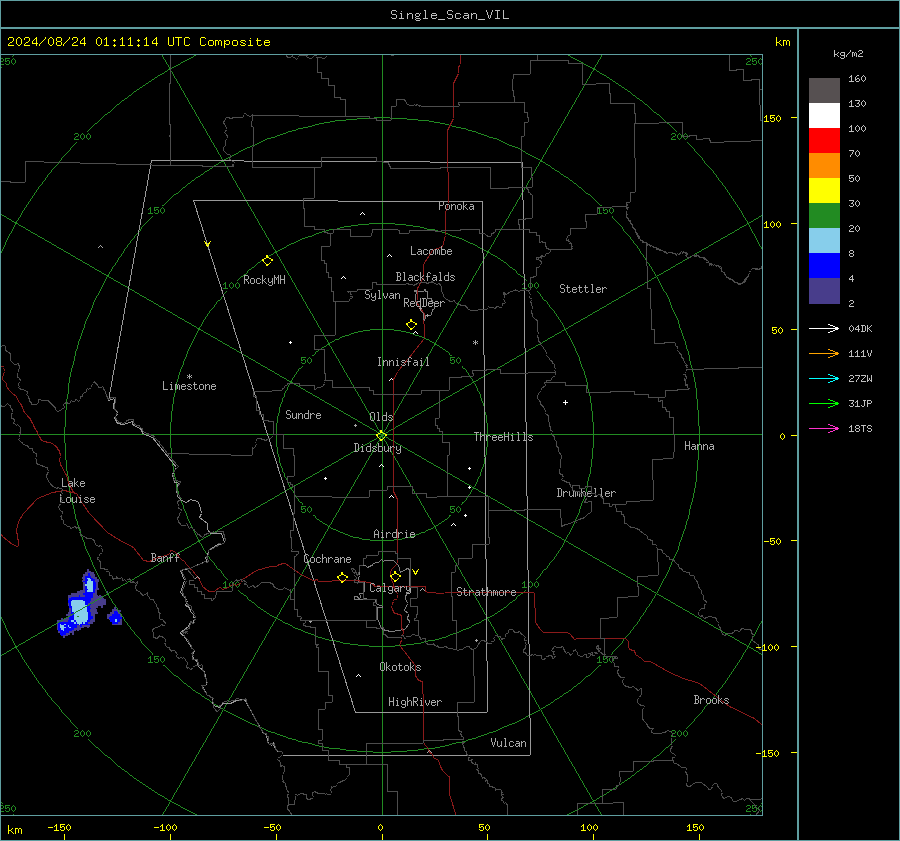Screen dimensions: 900x841
Task: Click the magenta 18TS arrow icon
Action: 824,428
